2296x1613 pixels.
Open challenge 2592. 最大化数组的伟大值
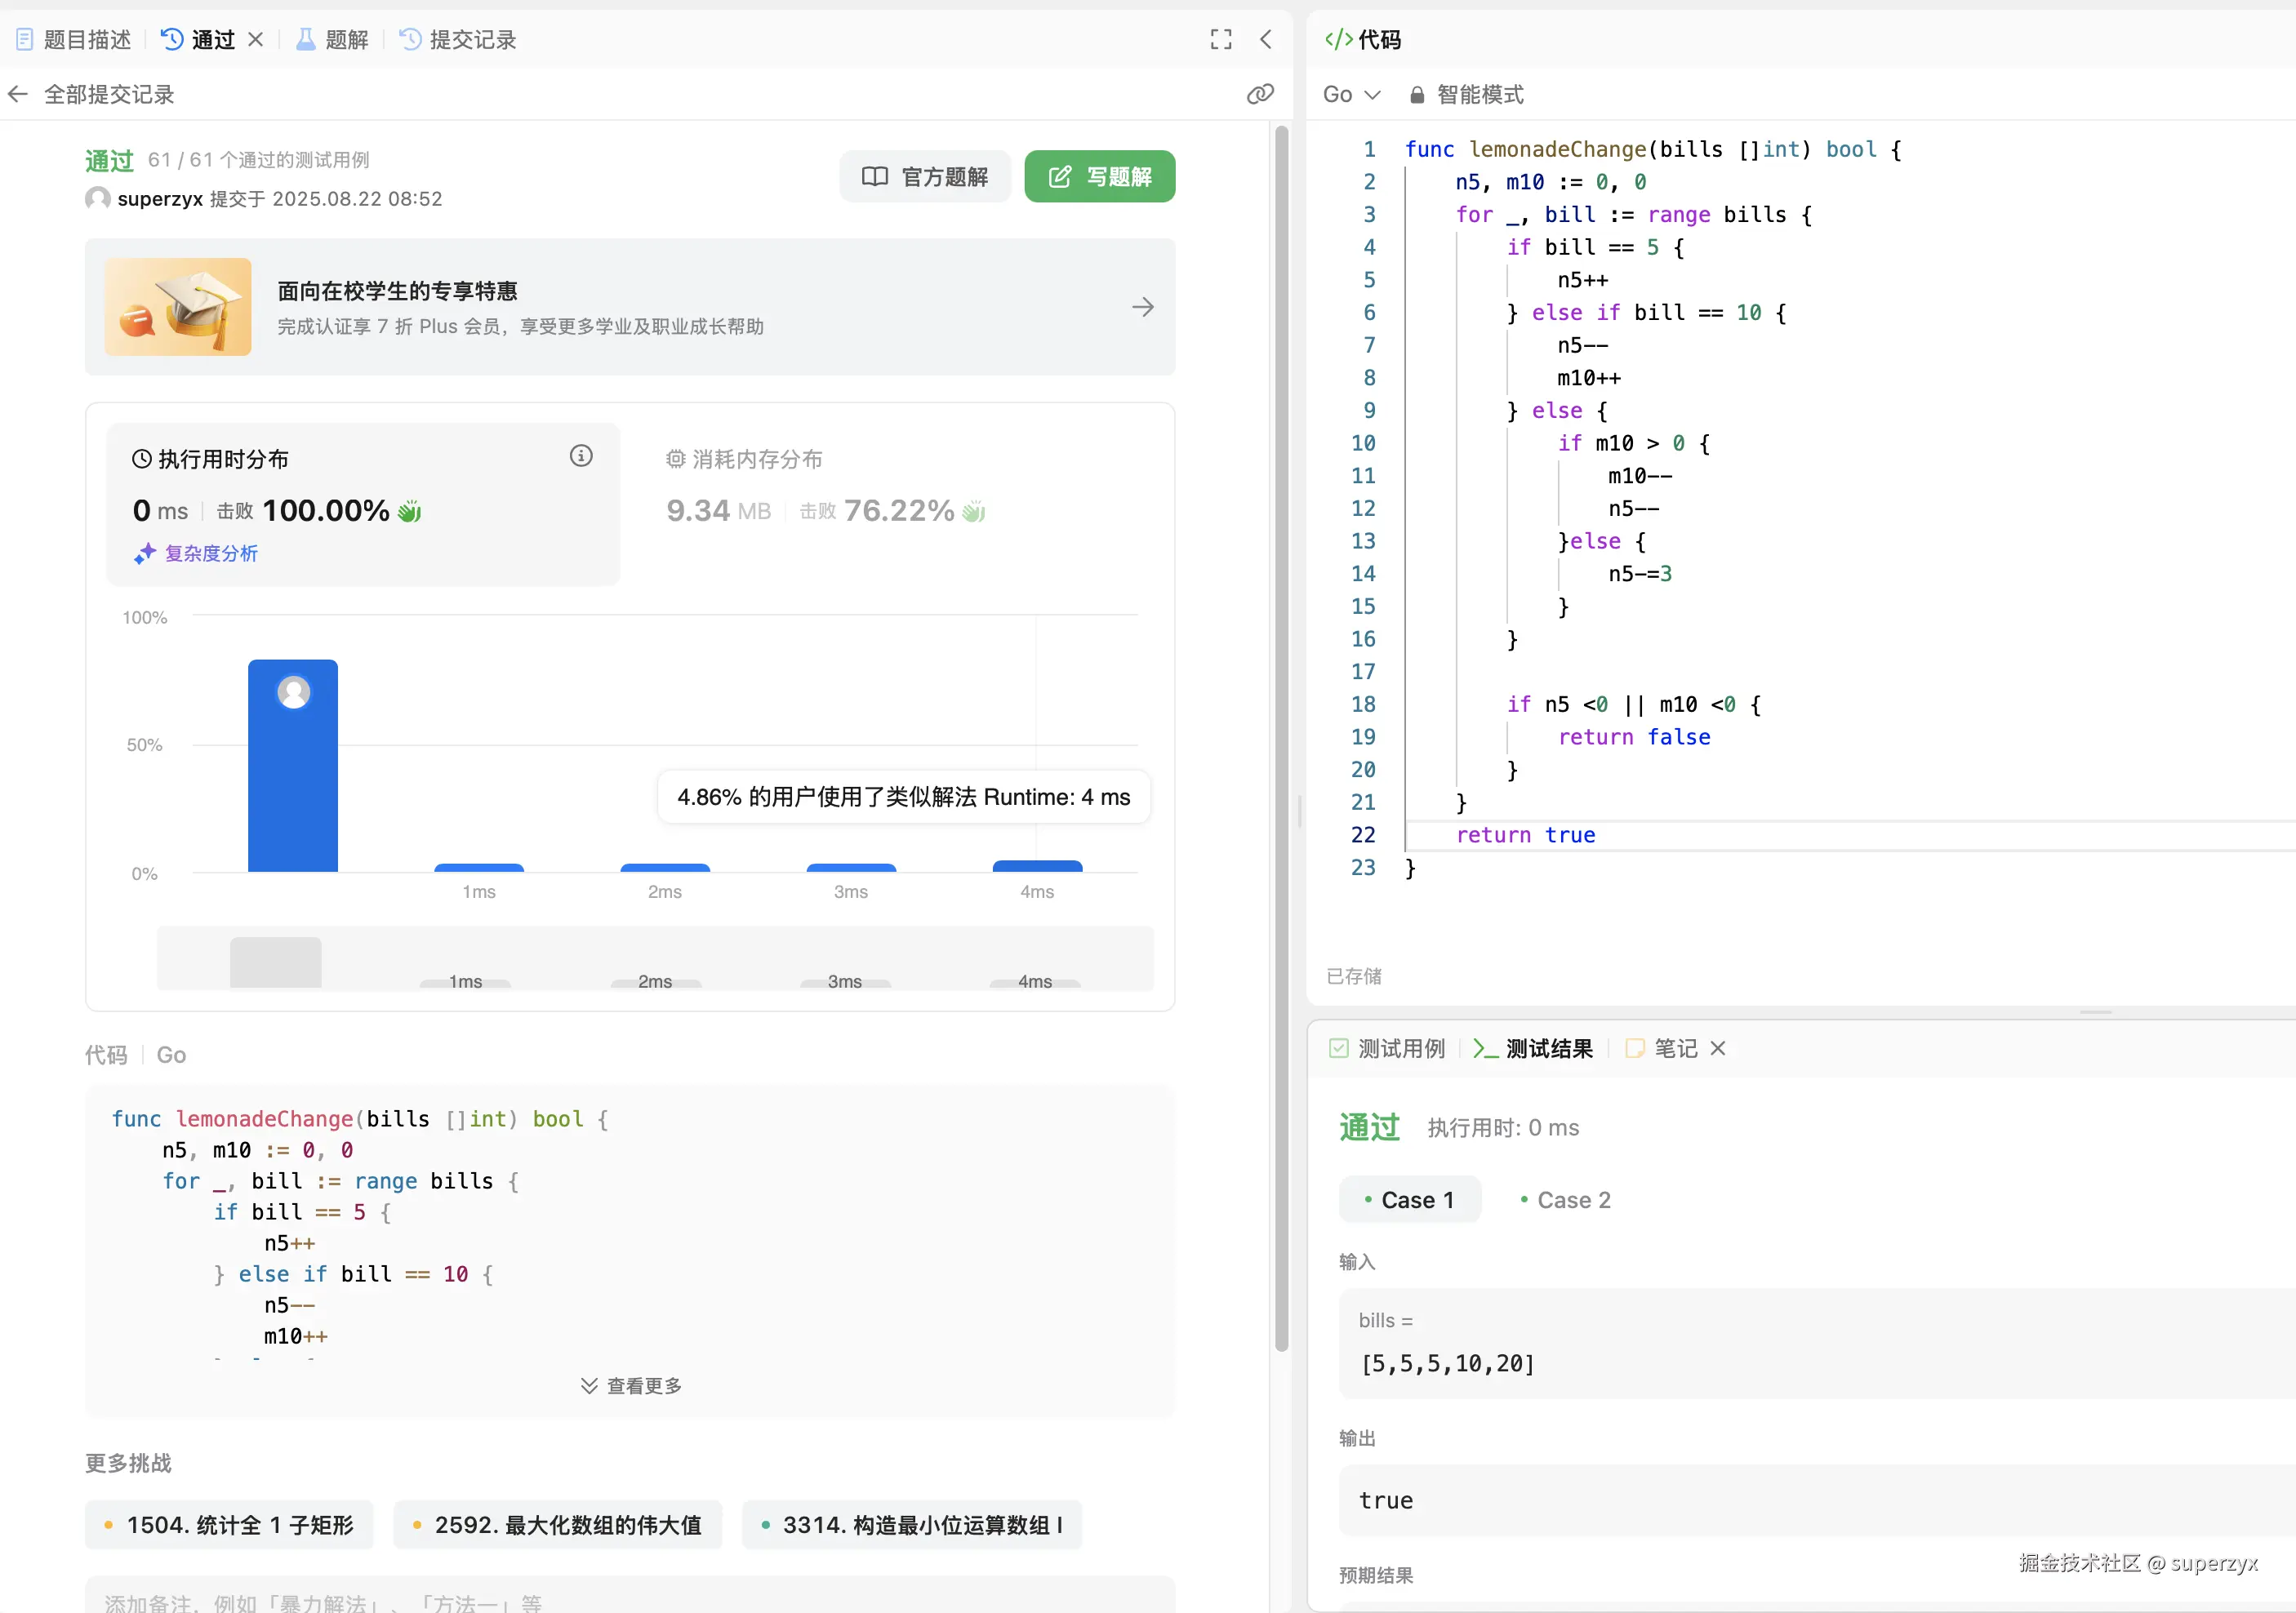pyautogui.click(x=557, y=1524)
